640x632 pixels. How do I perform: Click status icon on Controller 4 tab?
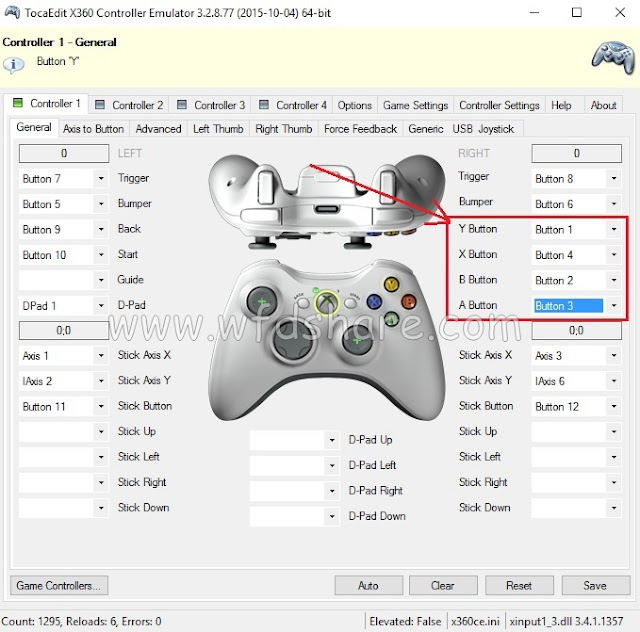tap(264, 105)
